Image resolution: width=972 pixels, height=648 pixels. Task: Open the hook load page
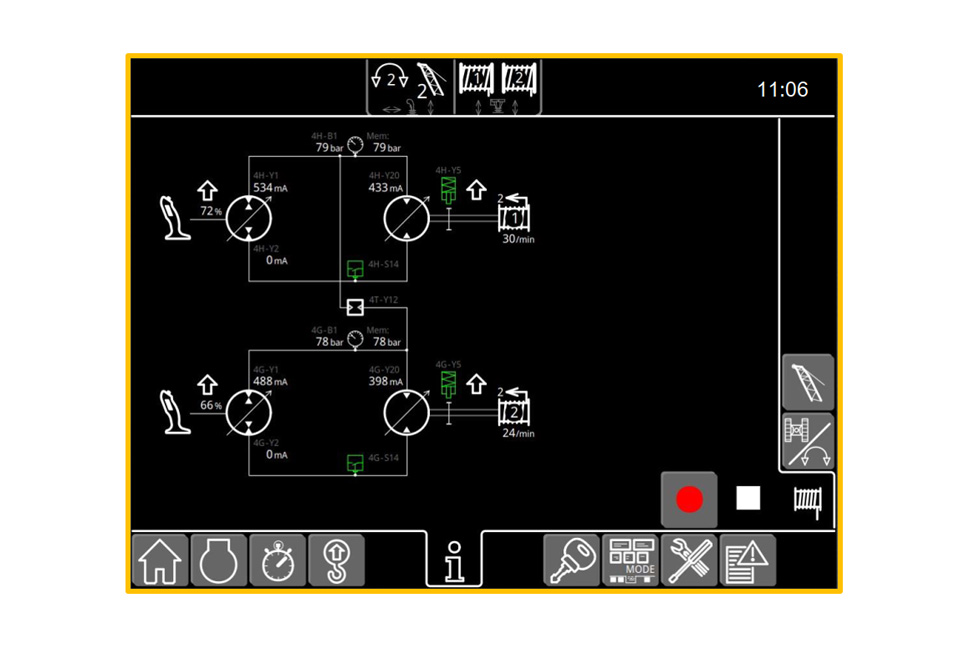coord(337,560)
